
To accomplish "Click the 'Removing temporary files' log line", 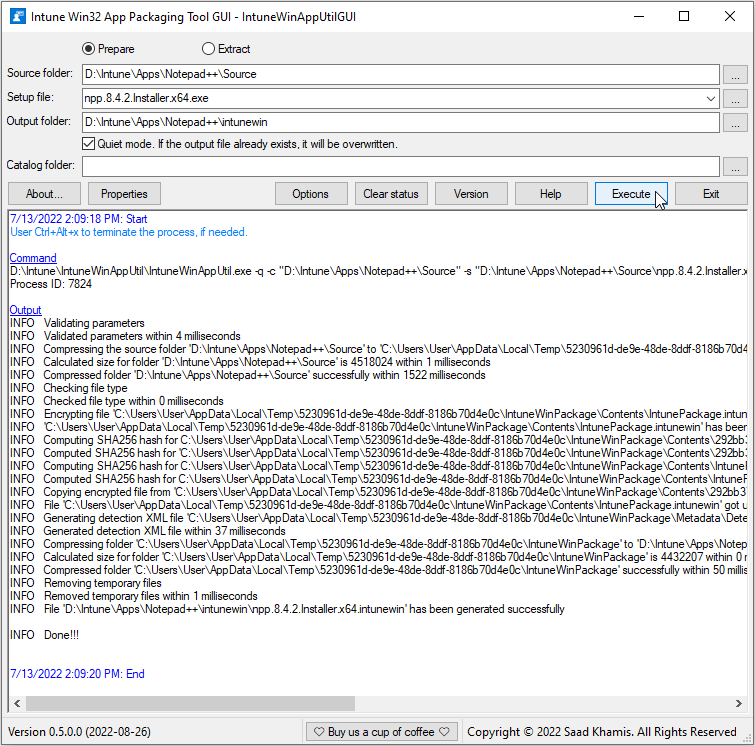I will tap(86, 583).
